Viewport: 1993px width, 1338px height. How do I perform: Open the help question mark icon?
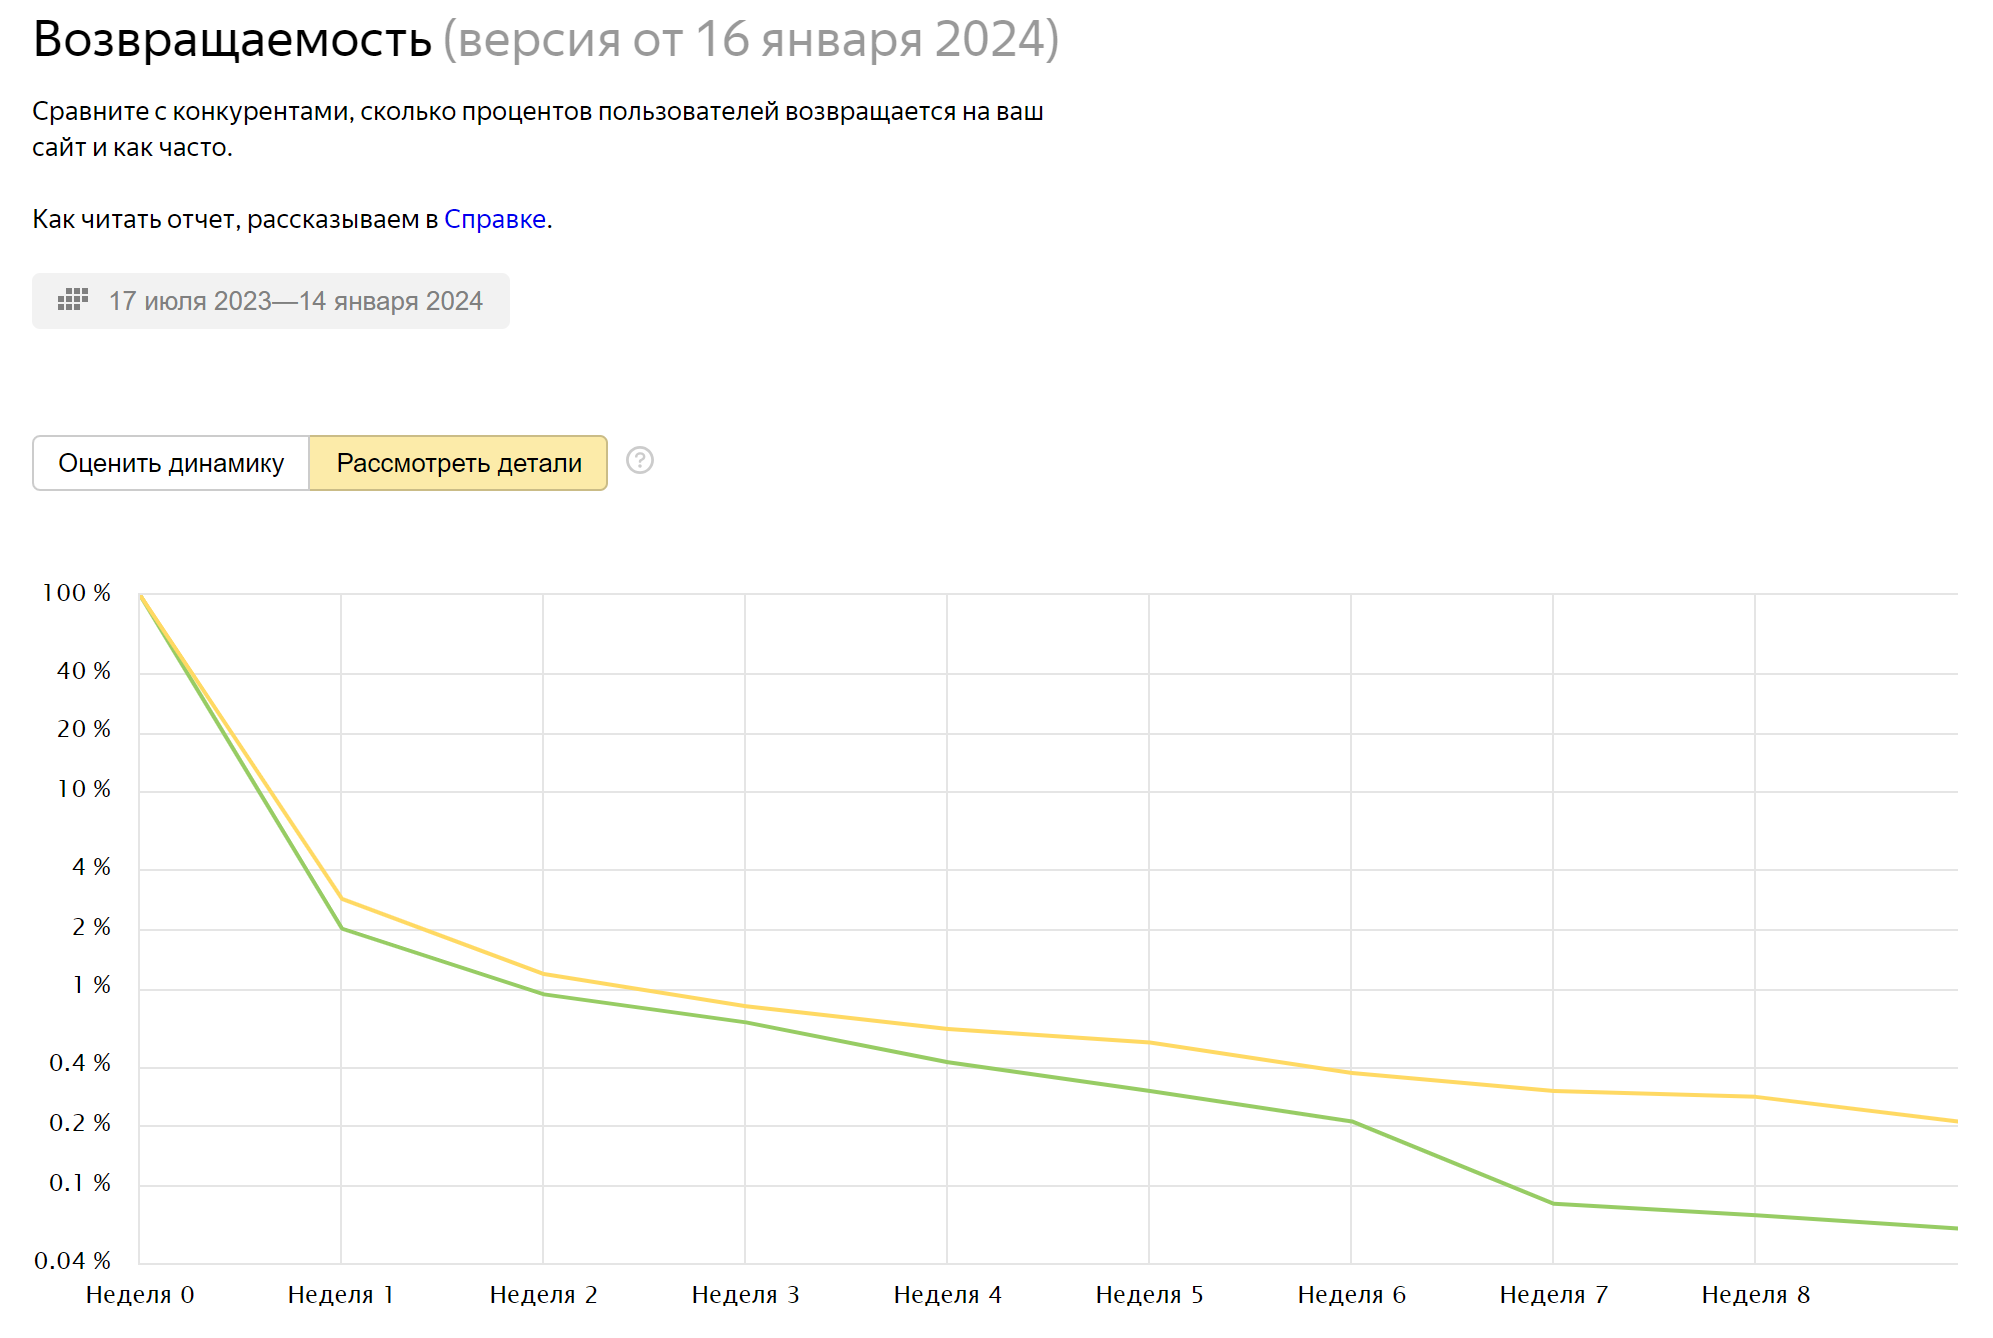(x=640, y=461)
